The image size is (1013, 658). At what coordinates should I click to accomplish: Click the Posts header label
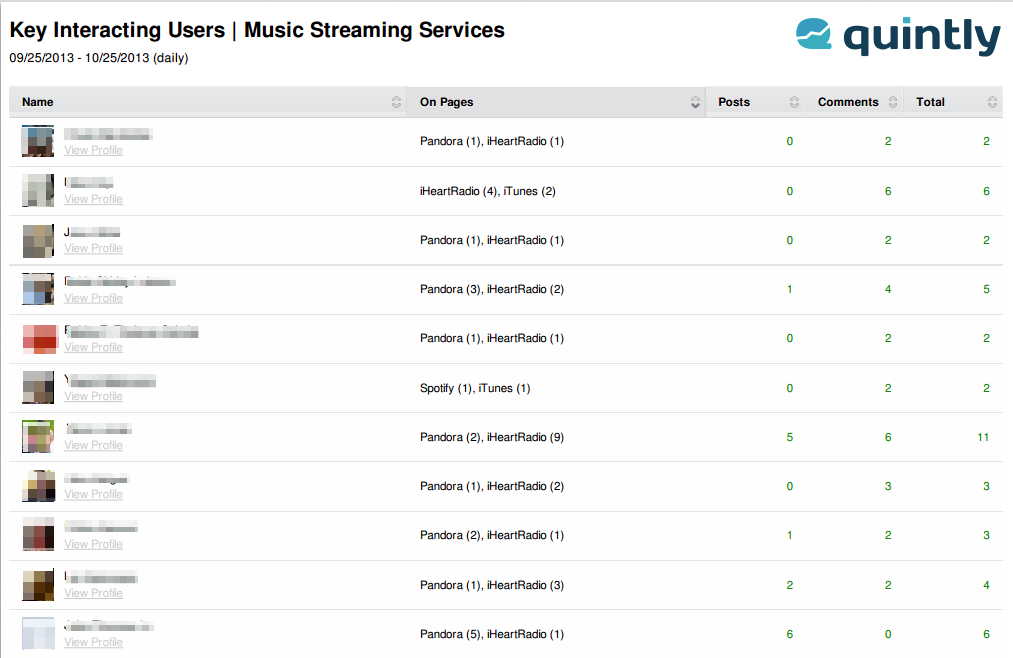[x=734, y=102]
